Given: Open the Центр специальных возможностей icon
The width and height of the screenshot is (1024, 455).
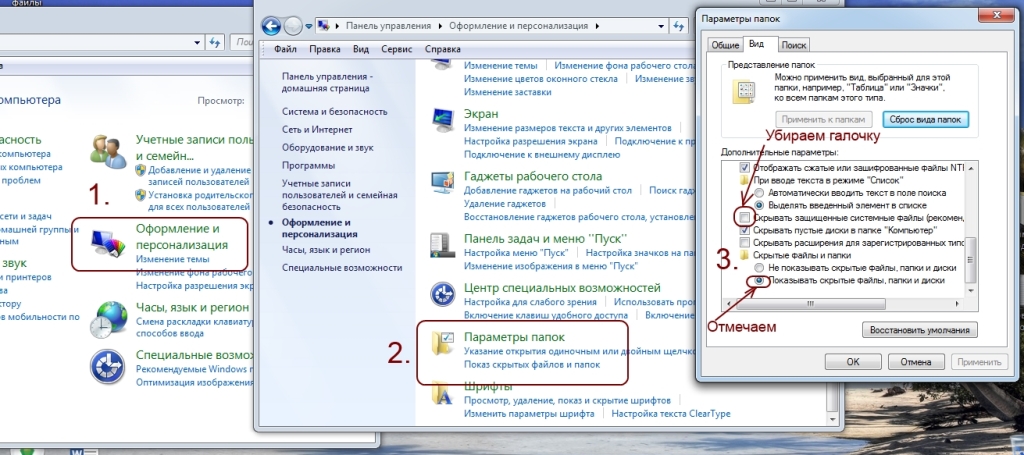Looking at the screenshot, I should point(442,296).
